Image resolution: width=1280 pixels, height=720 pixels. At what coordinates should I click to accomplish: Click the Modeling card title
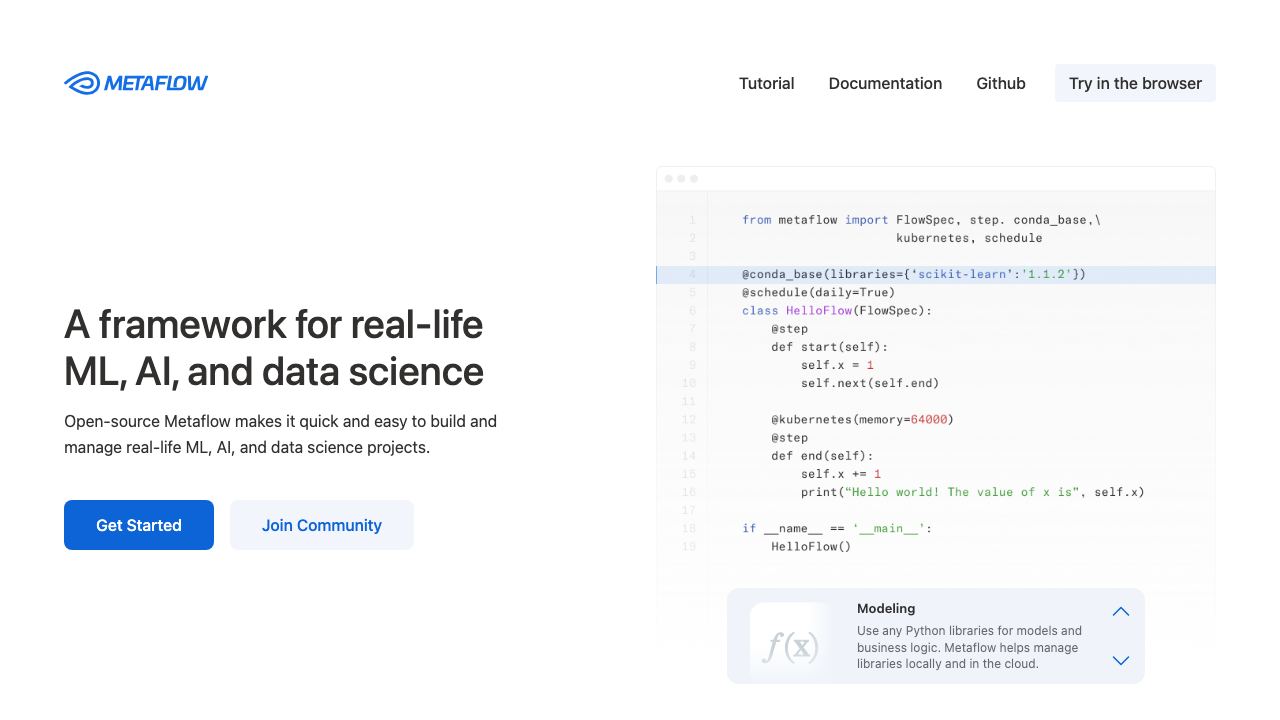click(886, 608)
